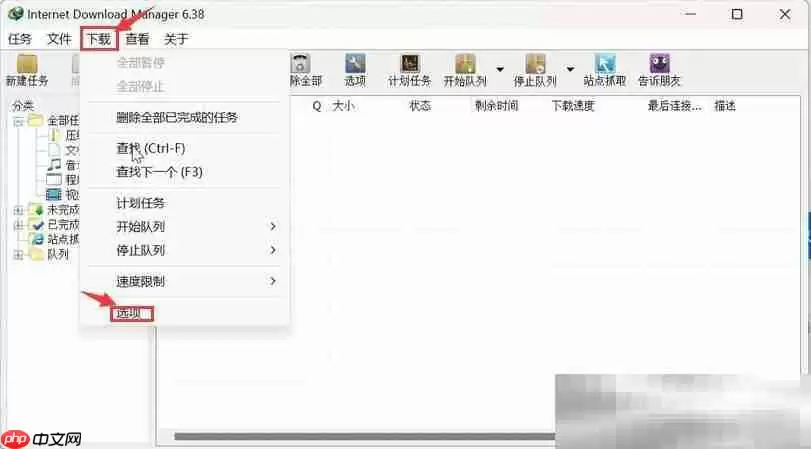811x449 pixels.
Task: Select the documents category icon
Action: 54,150
